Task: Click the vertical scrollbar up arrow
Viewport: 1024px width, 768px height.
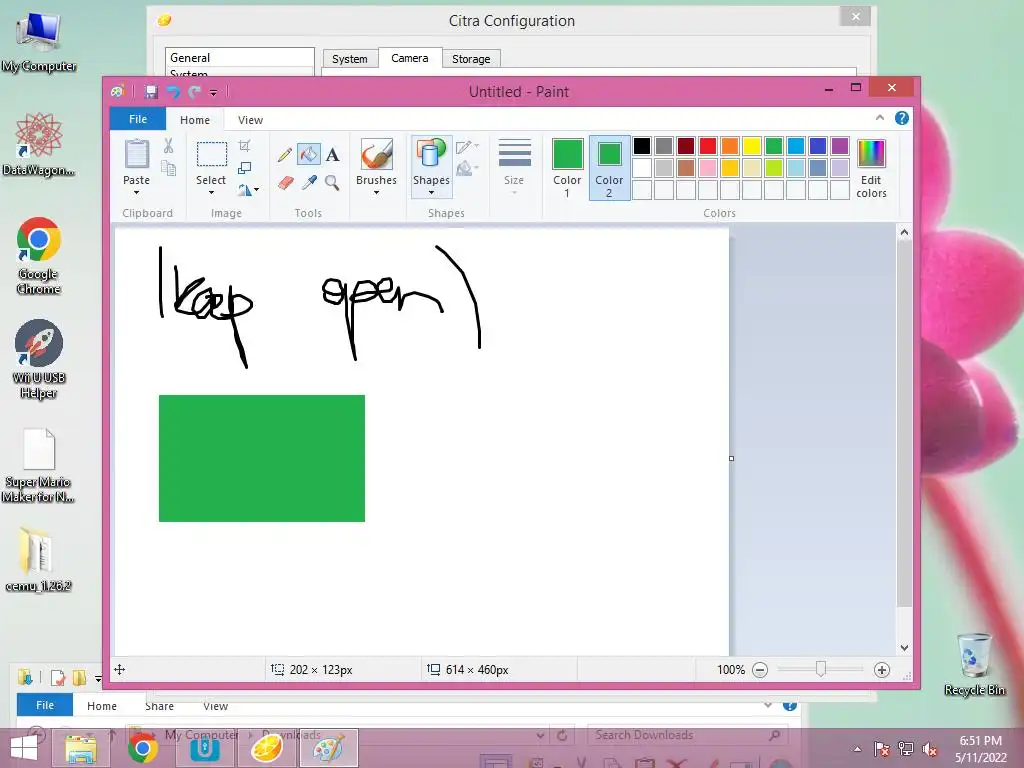Action: pyautogui.click(x=904, y=232)
